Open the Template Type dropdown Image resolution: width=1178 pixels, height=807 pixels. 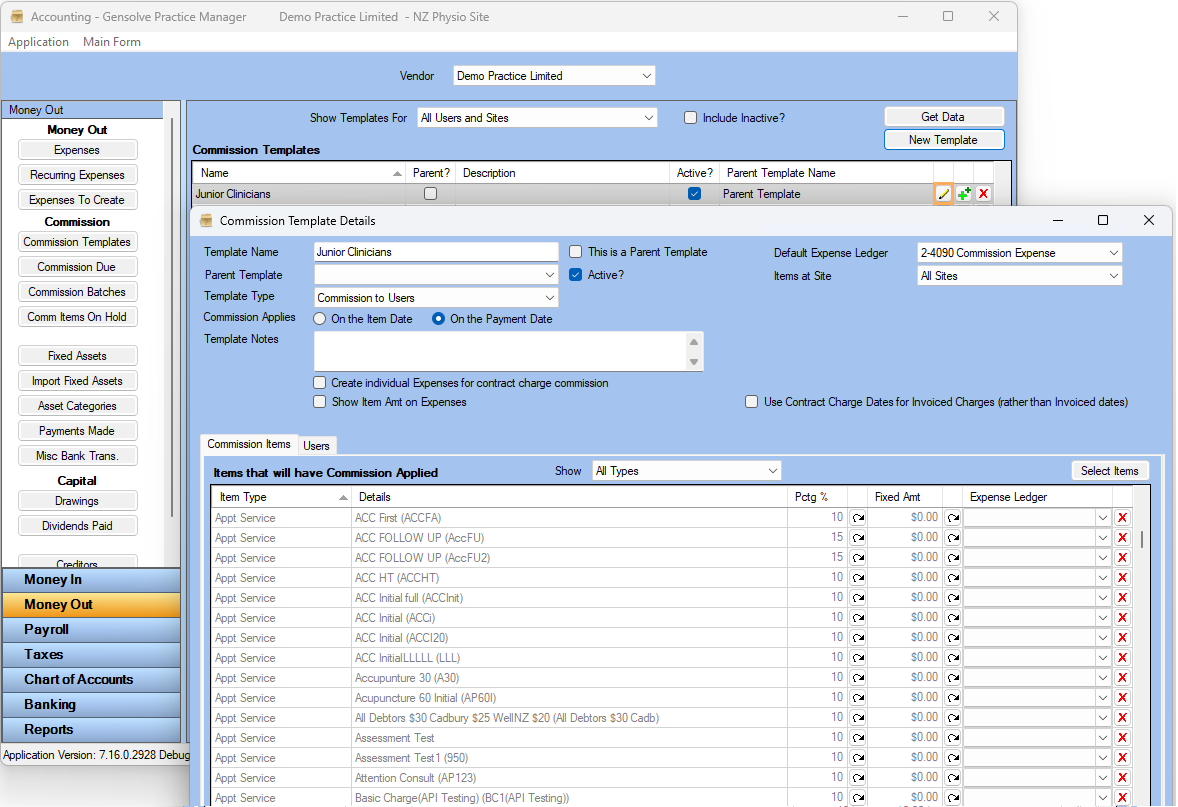(x=549, y=298)
